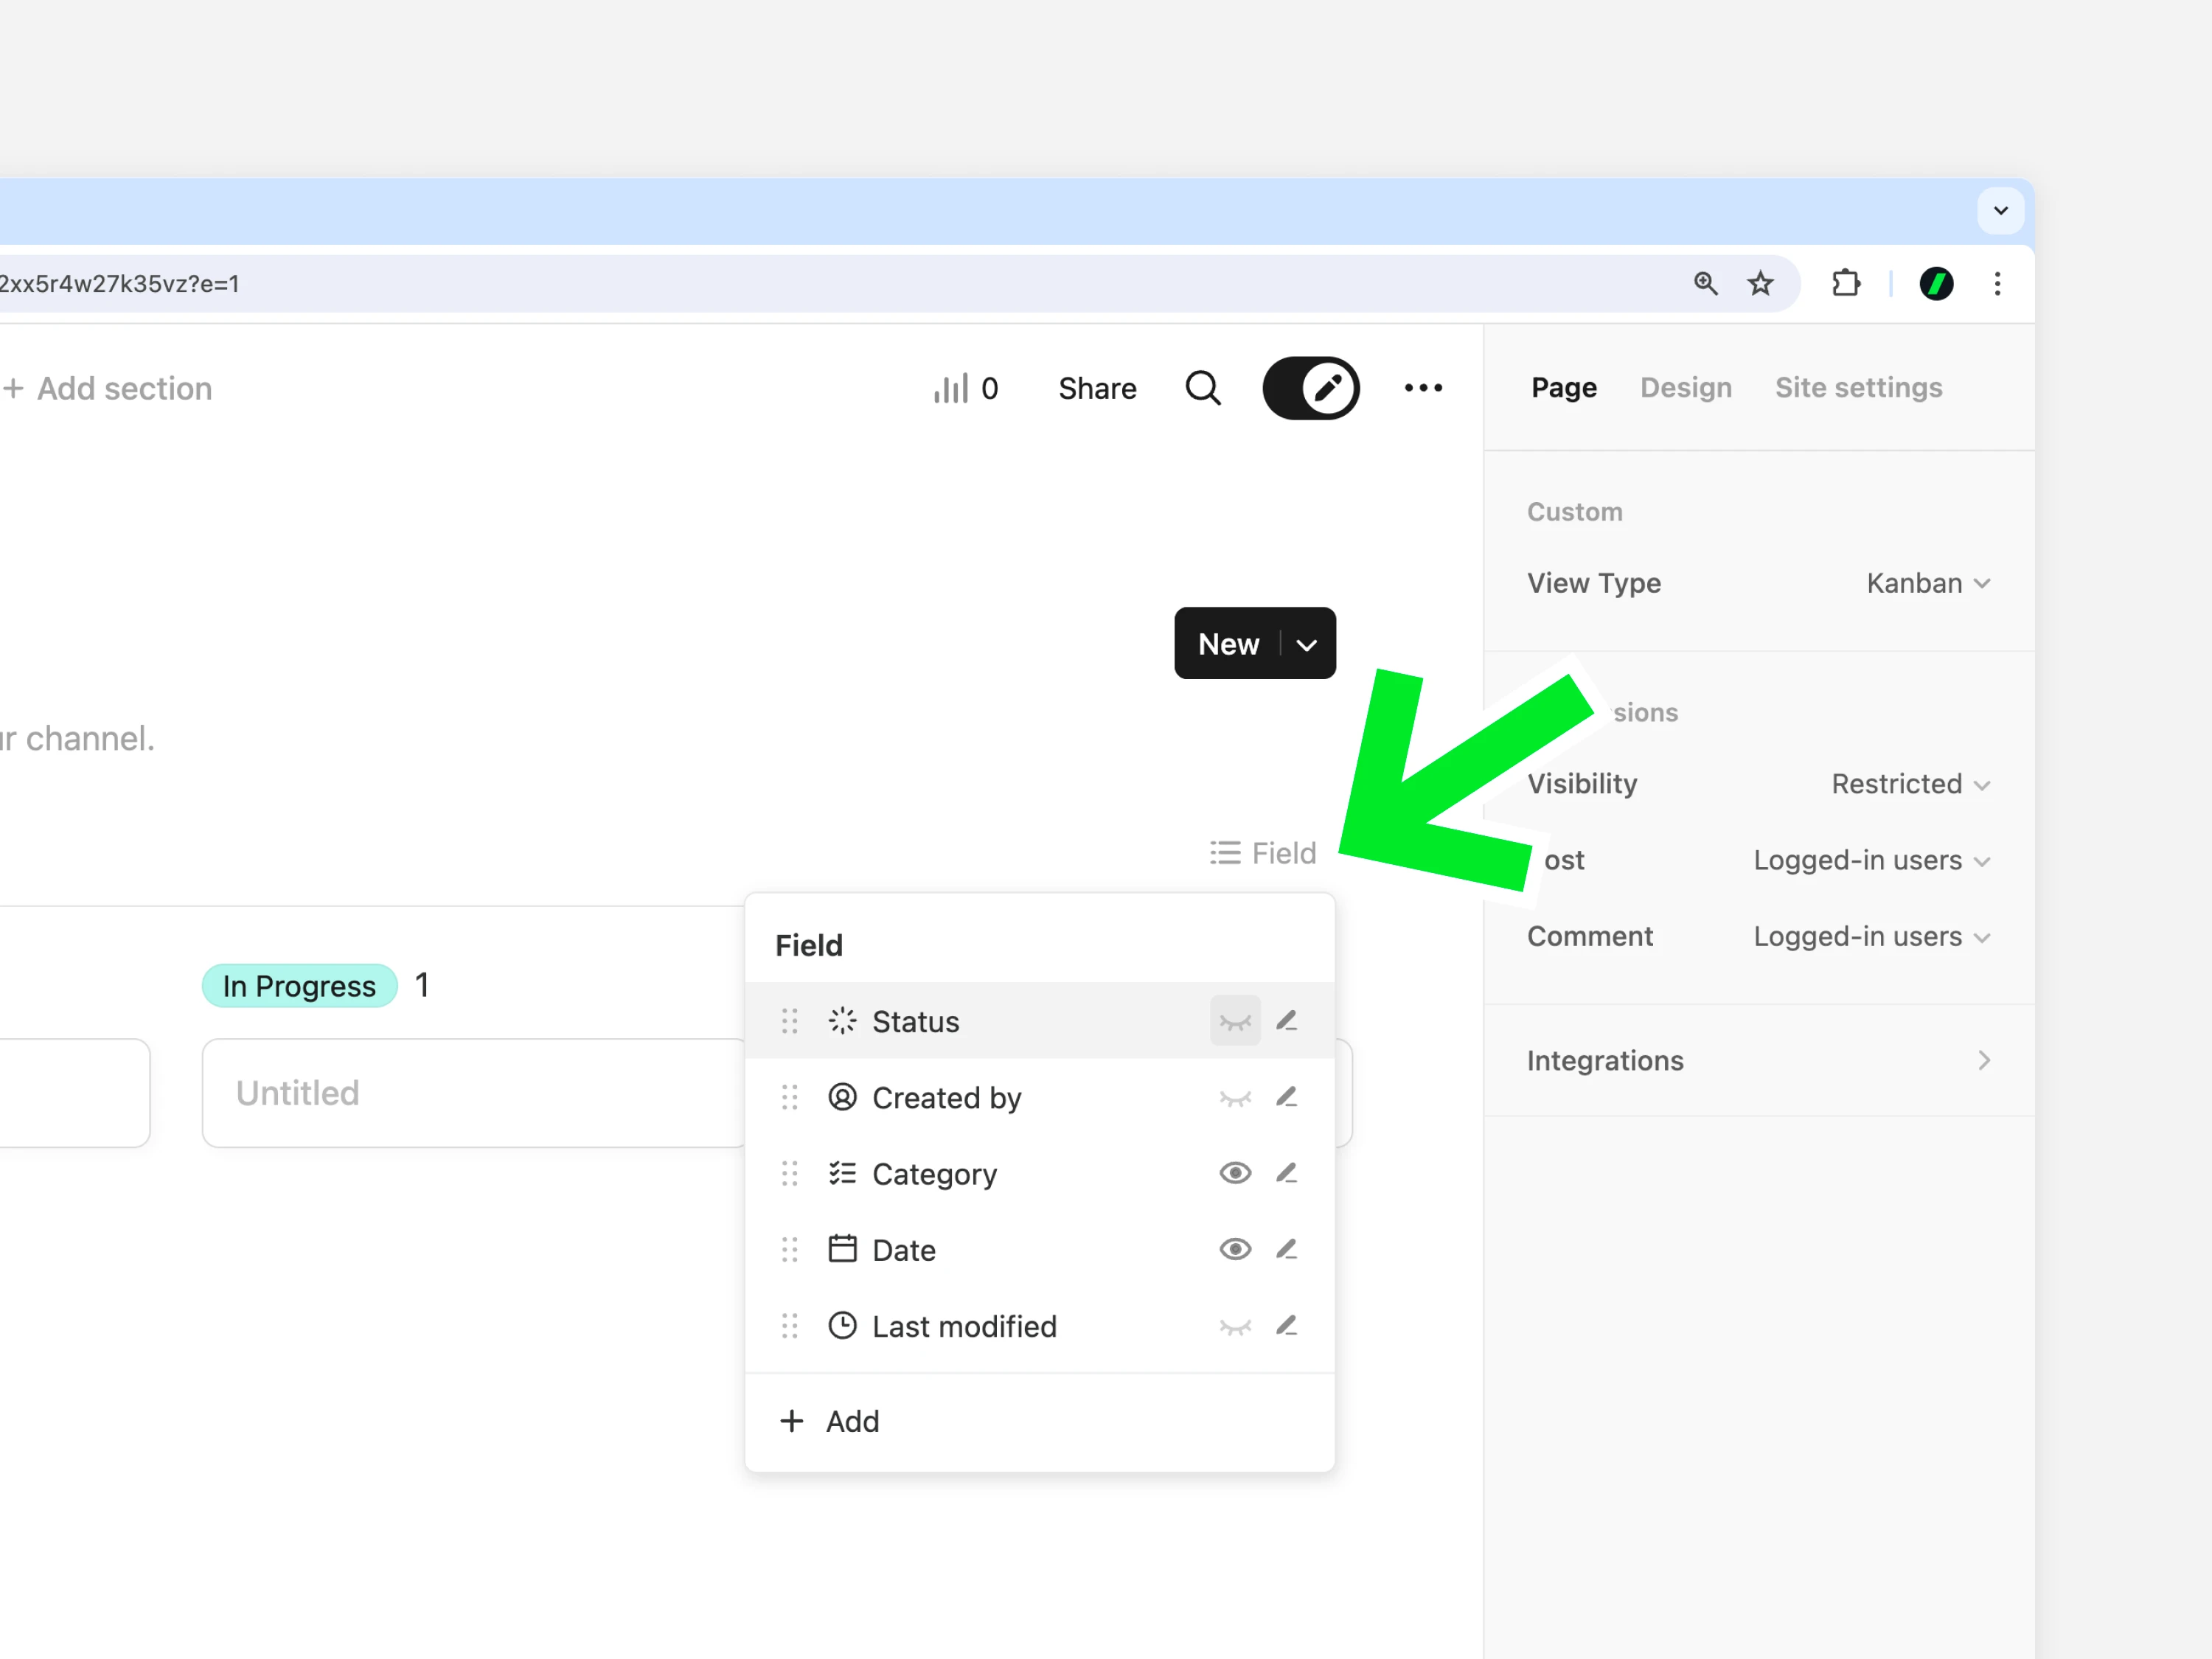Open the Site settings tab
Viewport: 2212px width, 1659px height.
(1858, 388)
